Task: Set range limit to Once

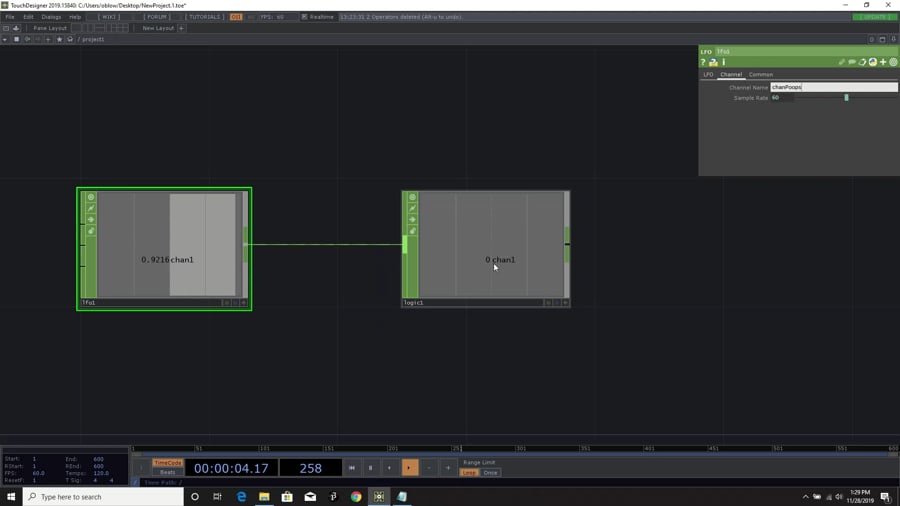Action: [x=490, y=472]
